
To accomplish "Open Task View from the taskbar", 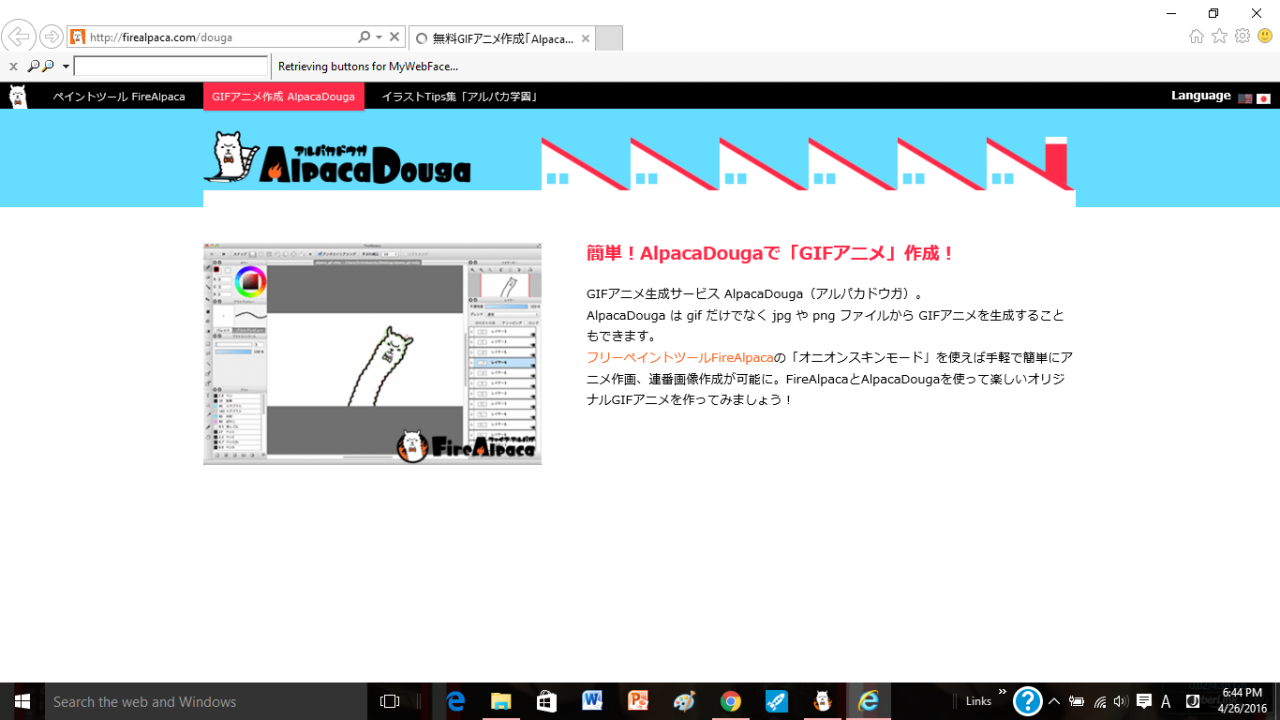I will click(x=390, y=701).
